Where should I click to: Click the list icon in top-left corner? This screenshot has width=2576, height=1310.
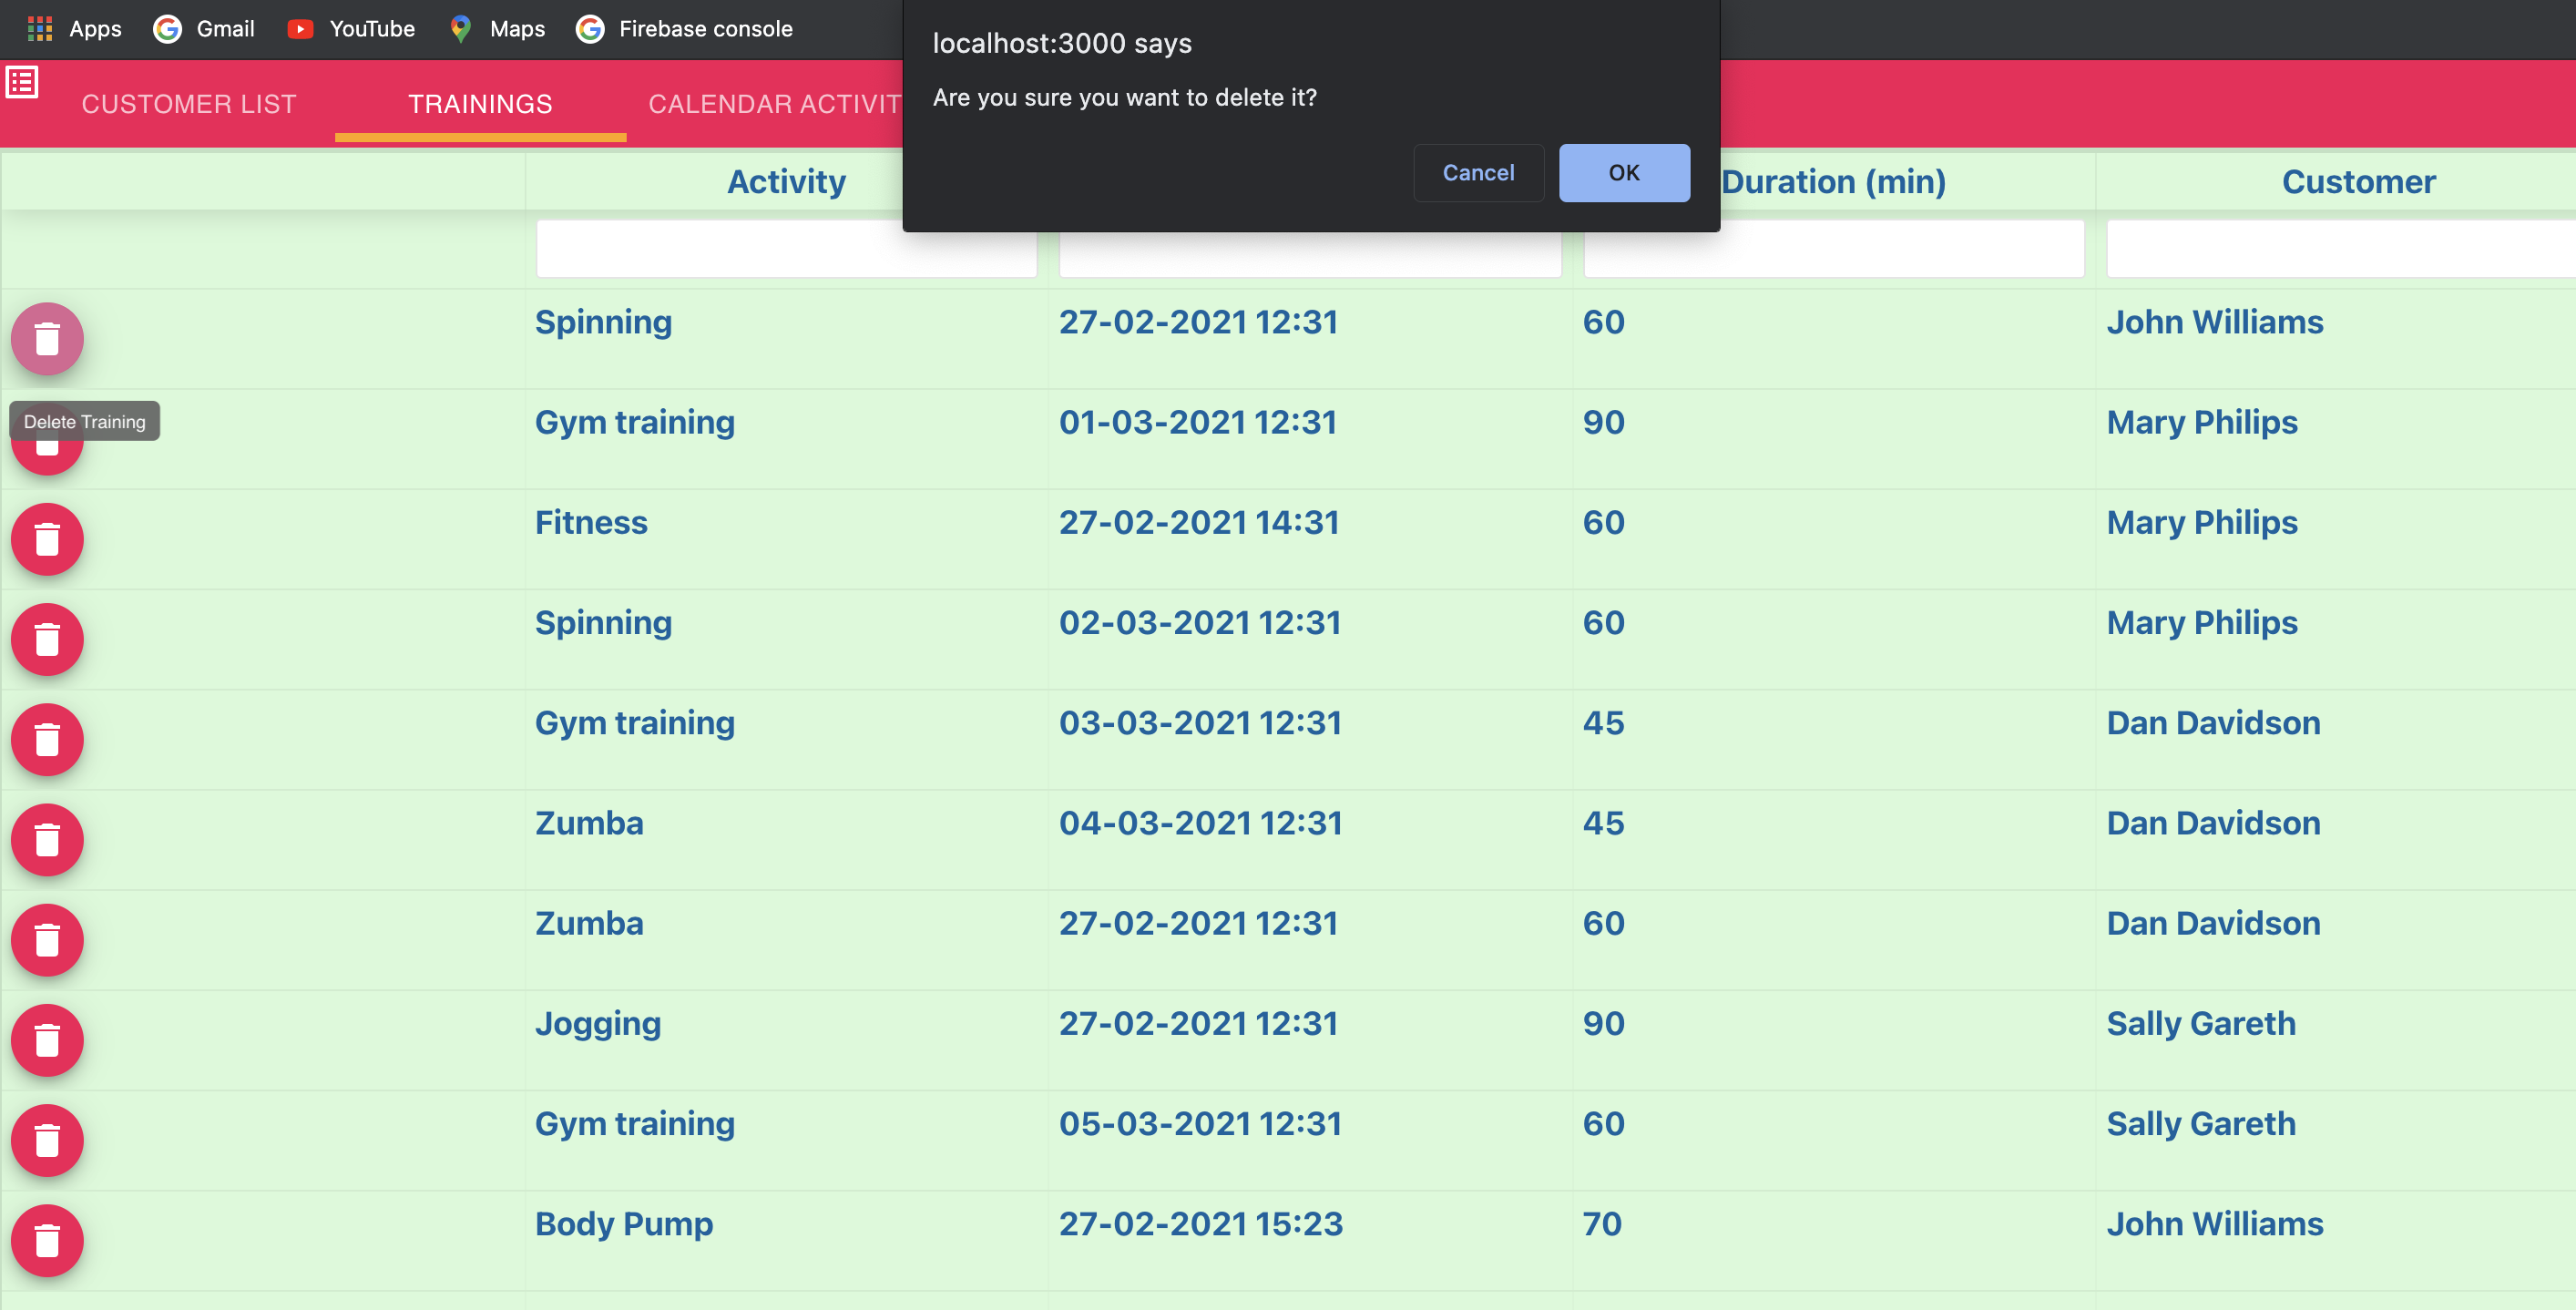[x=22, y=82]
